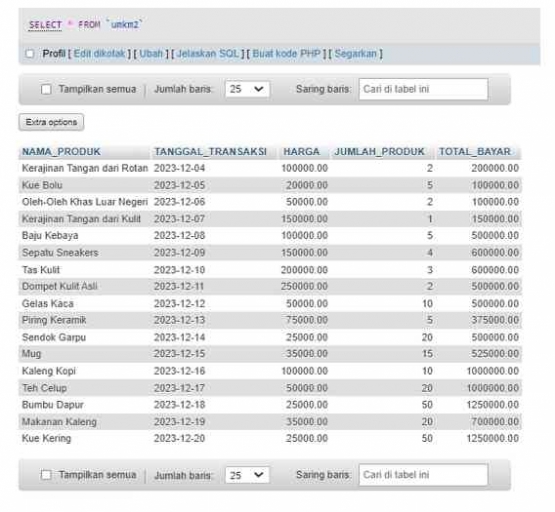Select cell 'Dompet Kulit Asli'
Viewport: 555px width, 512px height.
[x=60, y=286]
